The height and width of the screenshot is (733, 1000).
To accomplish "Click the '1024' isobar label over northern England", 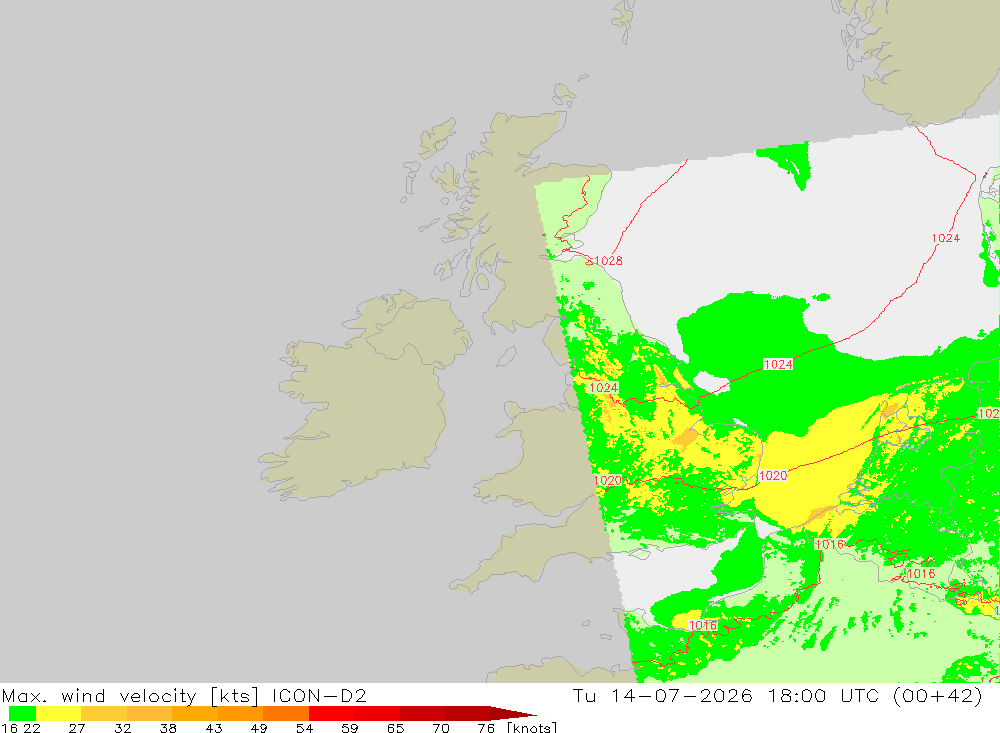I will 603,388.
